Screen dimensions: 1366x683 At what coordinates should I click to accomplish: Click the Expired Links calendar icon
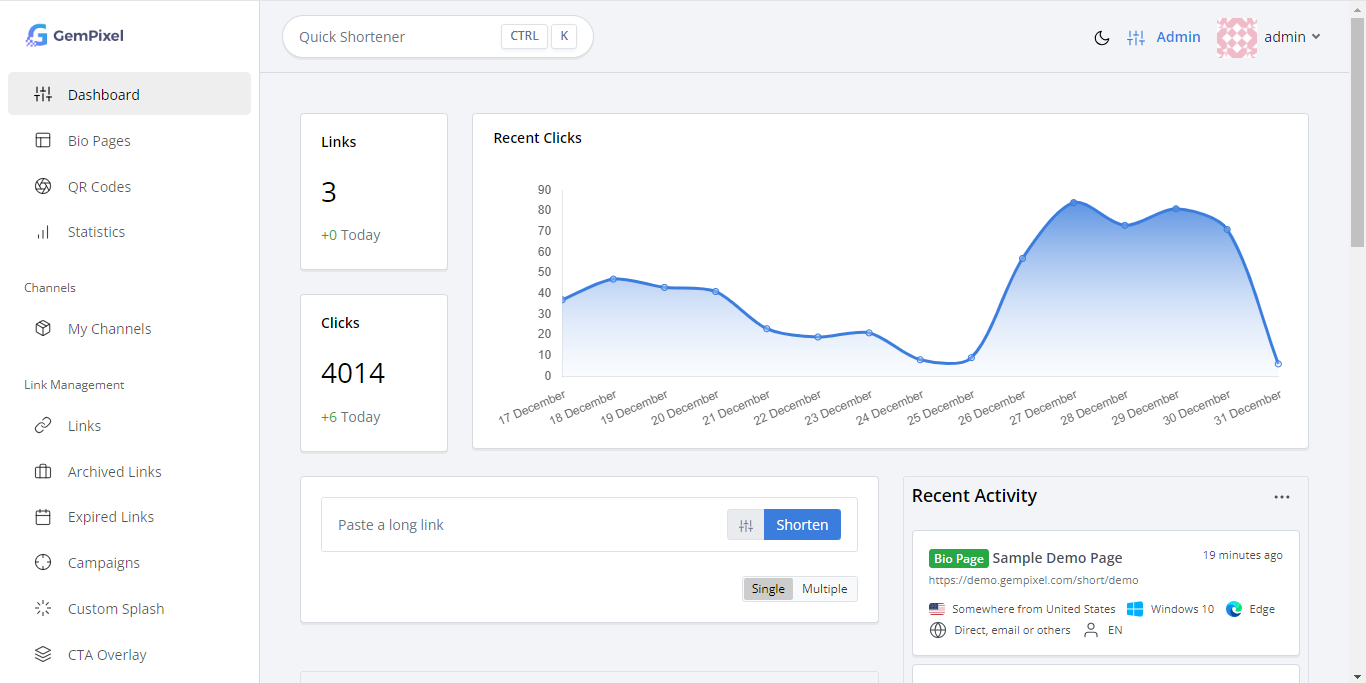43,517
